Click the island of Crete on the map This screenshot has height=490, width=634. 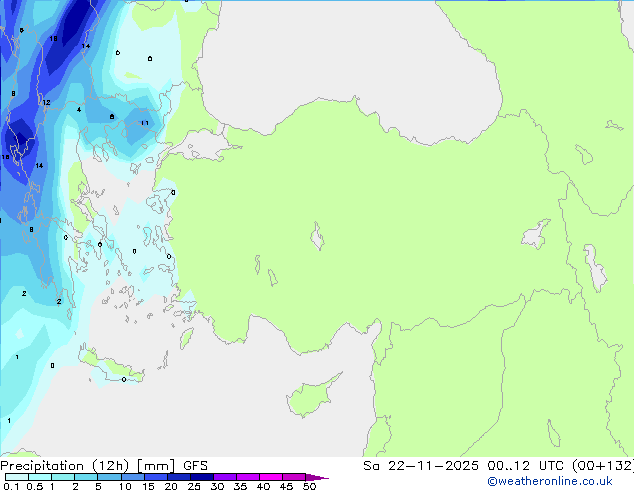point(111,366)
